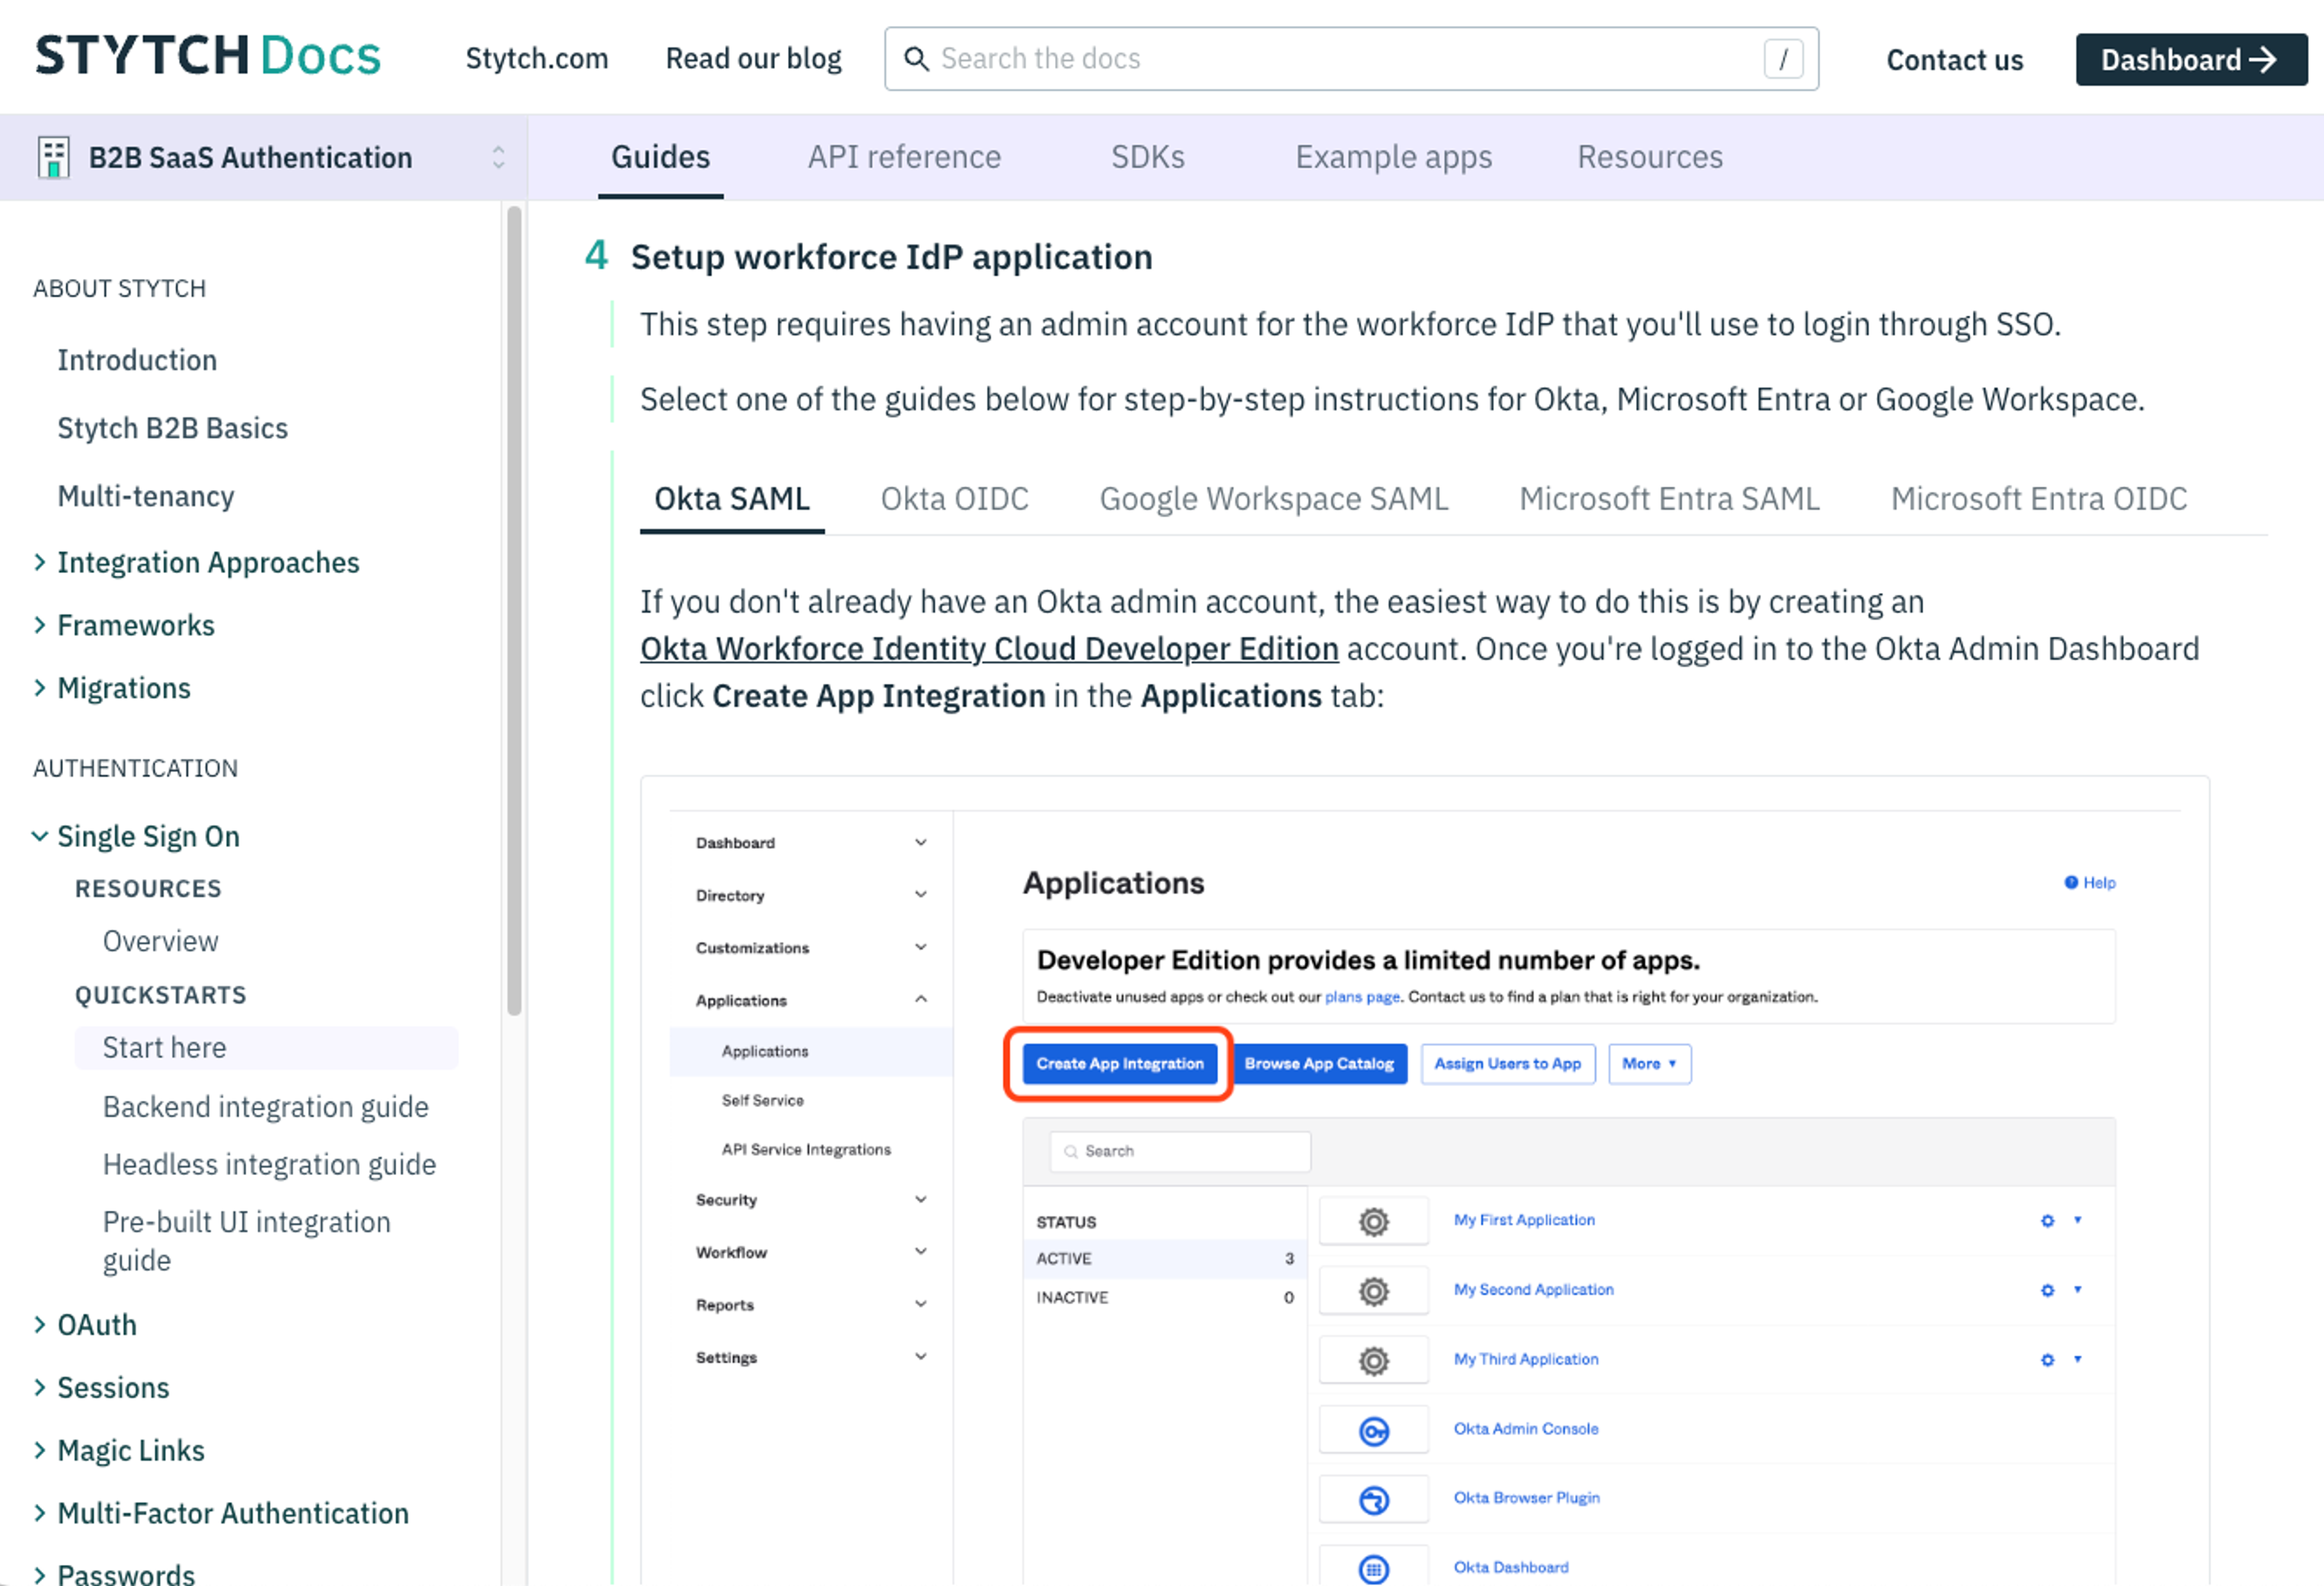Select the Microsoft Entra SAML tab

pyautogui.click(x=1668, y=498)
